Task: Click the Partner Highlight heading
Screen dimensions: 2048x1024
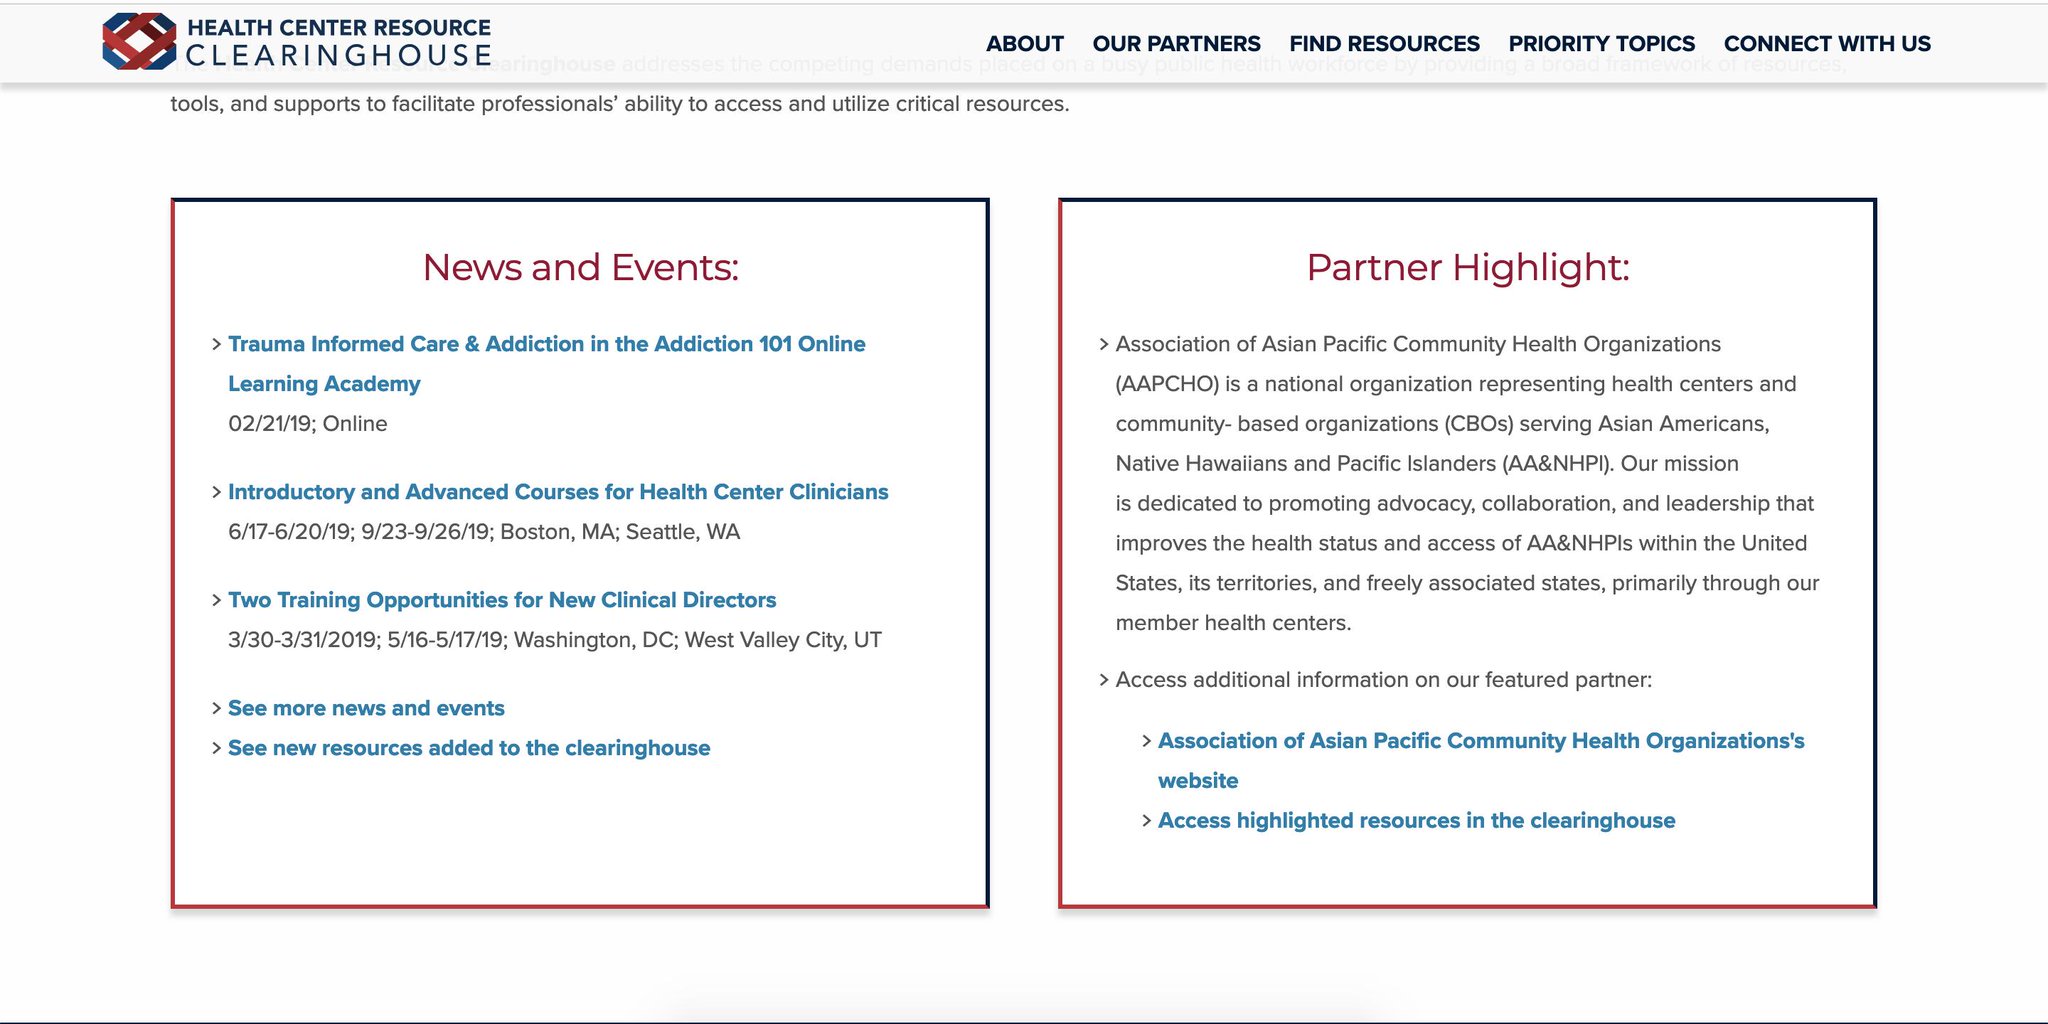Action: coord(1468,267)
